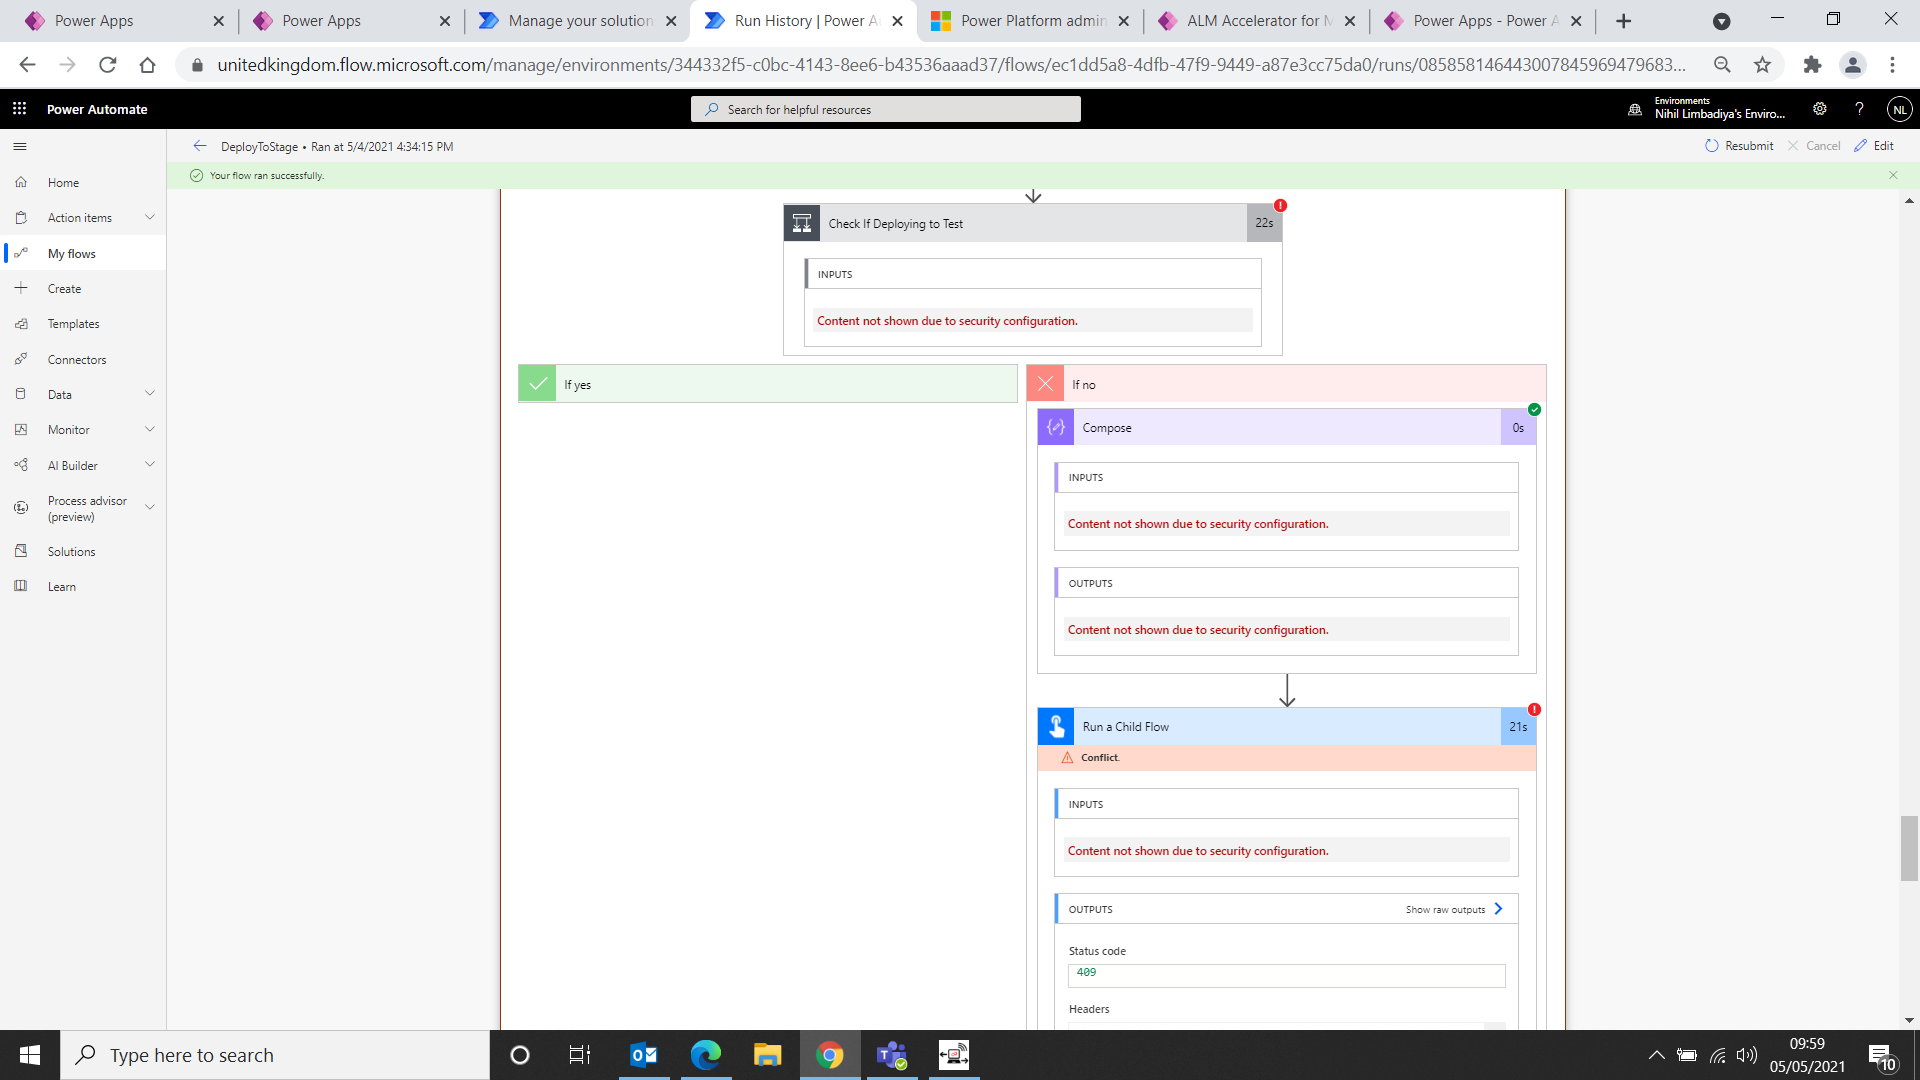Open the Connectors navigation item
Viewport: 1920px width, 1080px height.
84,359
